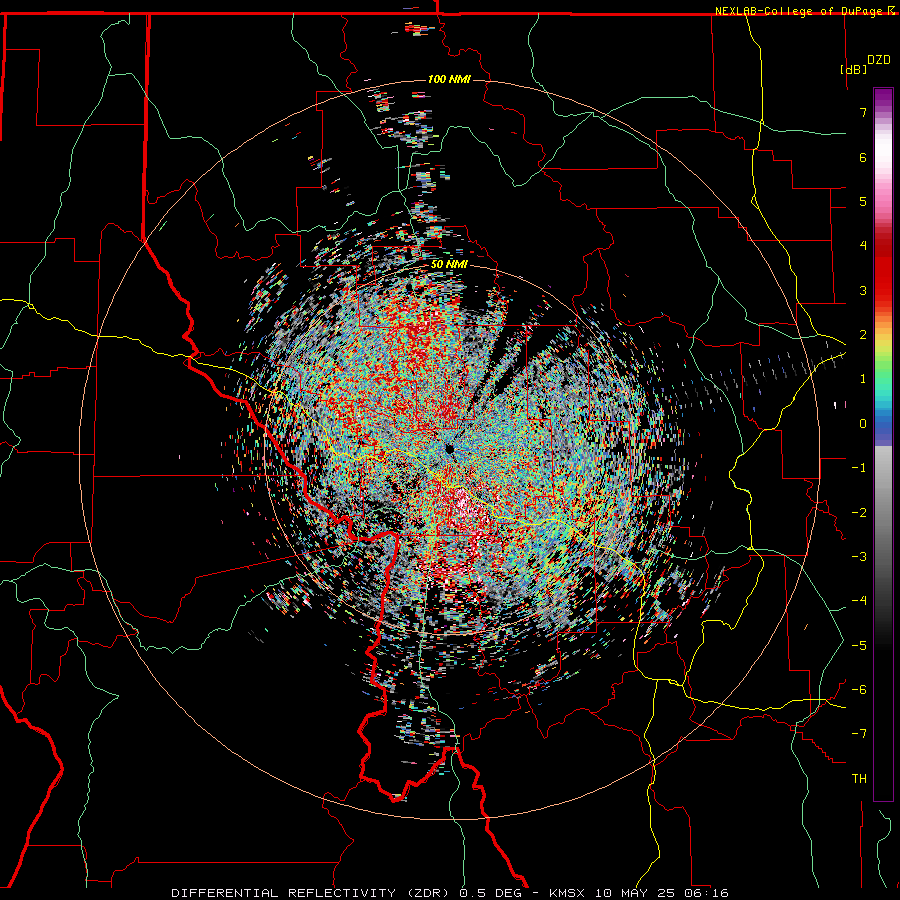Click the DIFFERENTIAL REFLECTIVITY (ZDR) caption text
The image size is (900, 900).
[313, 893]
